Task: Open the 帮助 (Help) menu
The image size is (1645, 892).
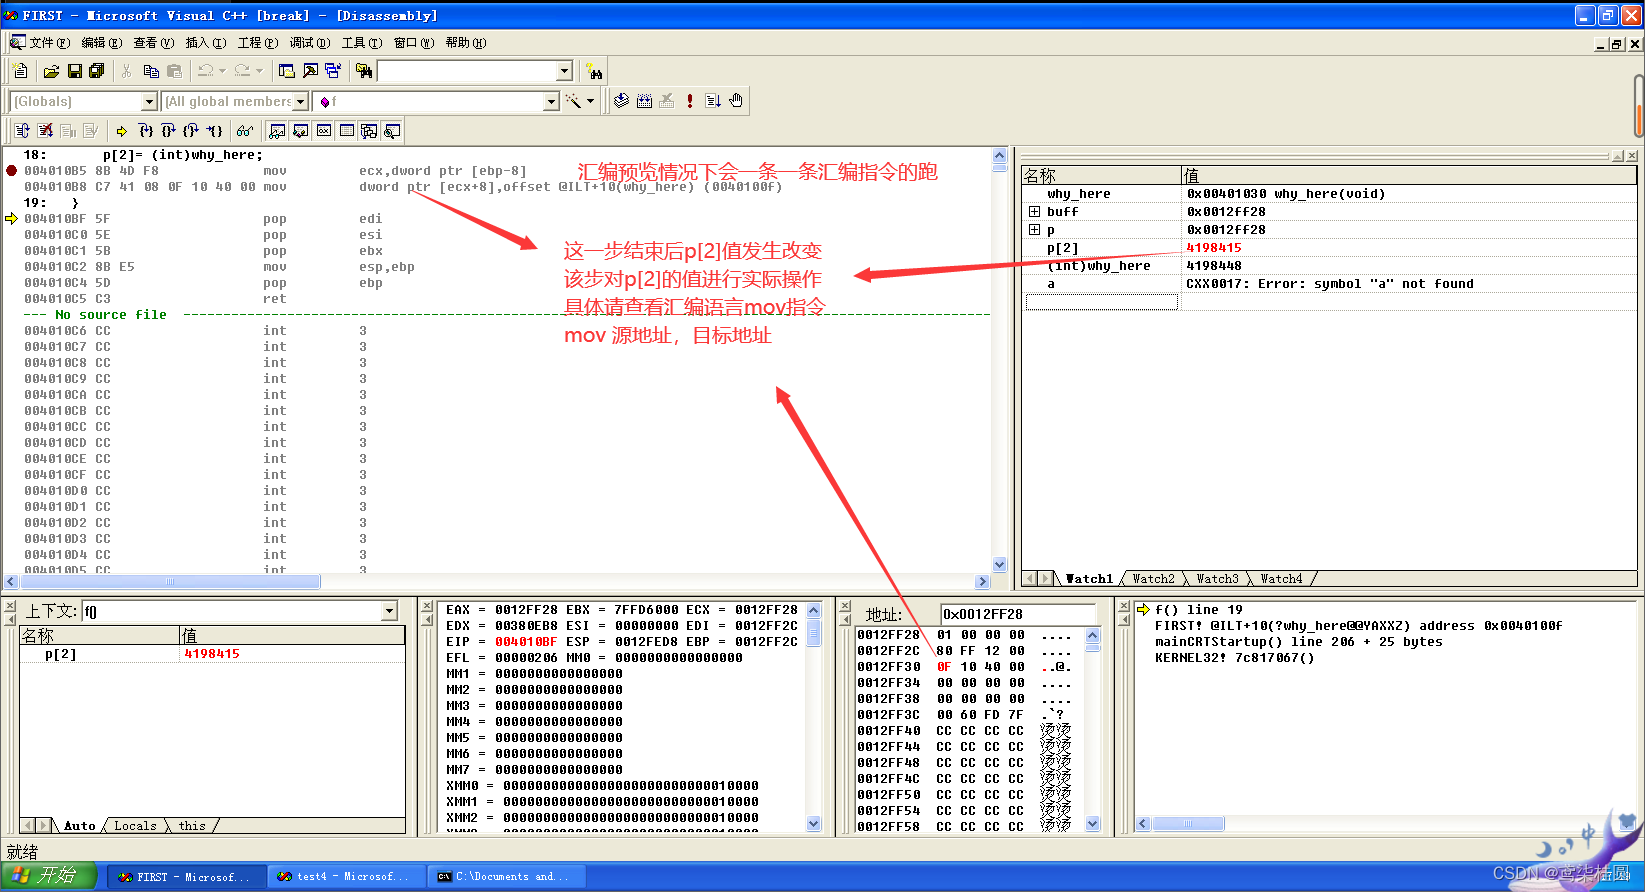Action: [x=465, y=43]
